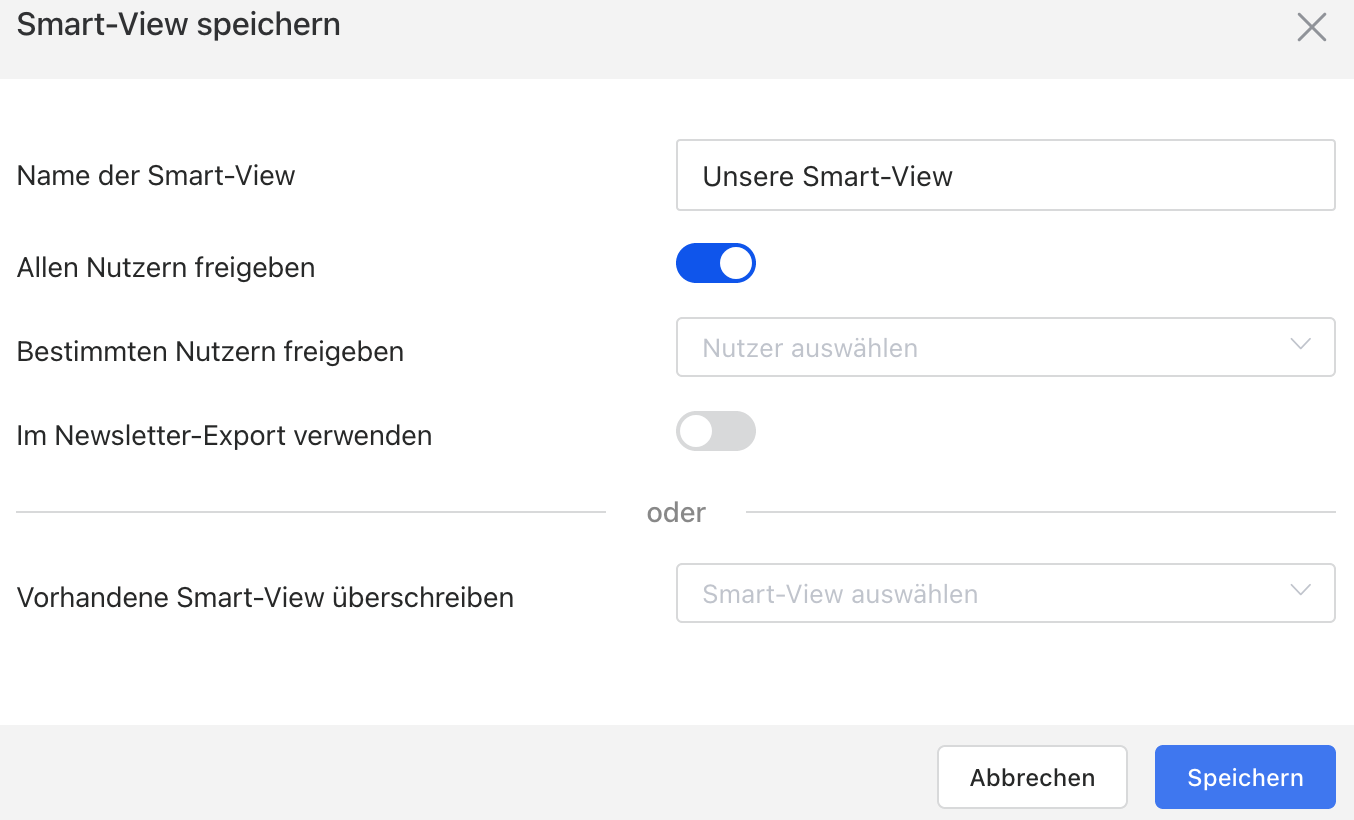
Task: Click the Allen Nutzern freigeben label
Action: pyautogui.click(x=166, y=268)
